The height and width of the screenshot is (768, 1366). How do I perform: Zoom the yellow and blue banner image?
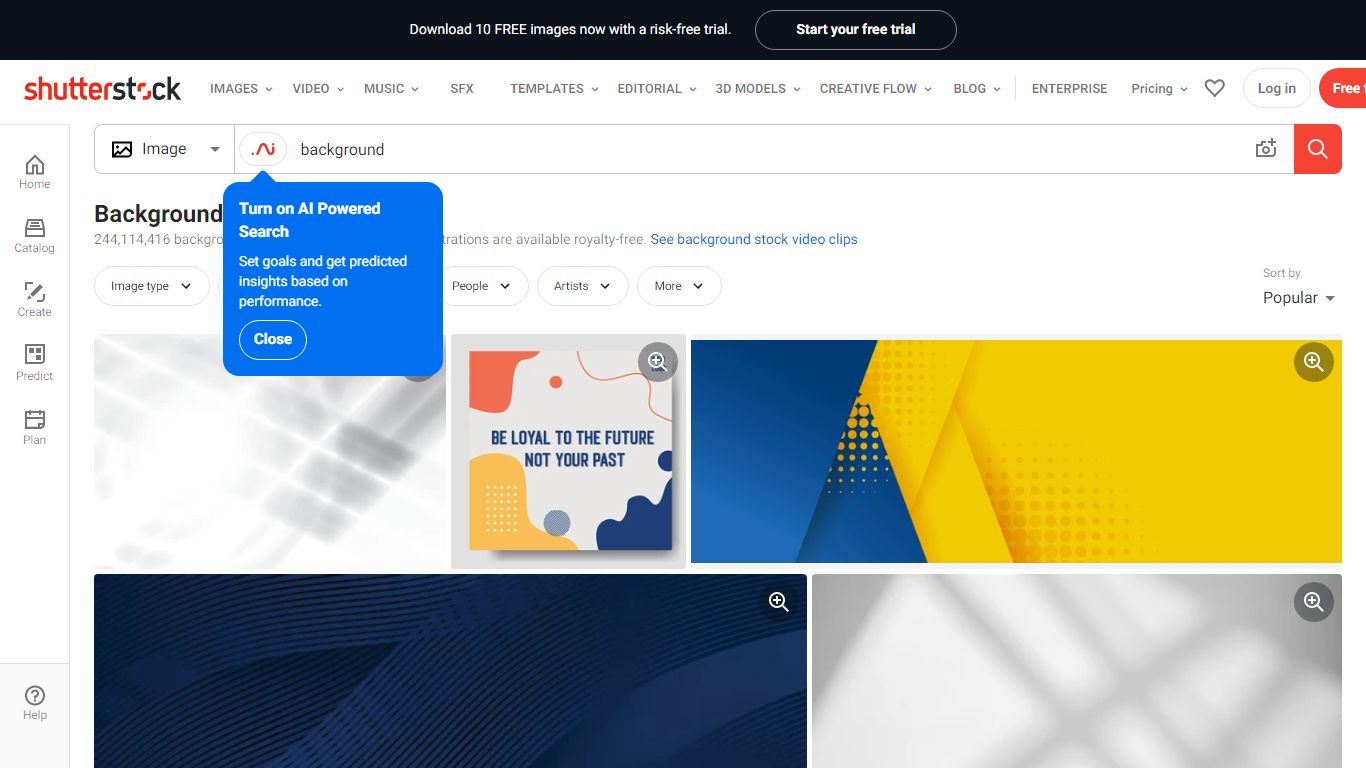1313,362
